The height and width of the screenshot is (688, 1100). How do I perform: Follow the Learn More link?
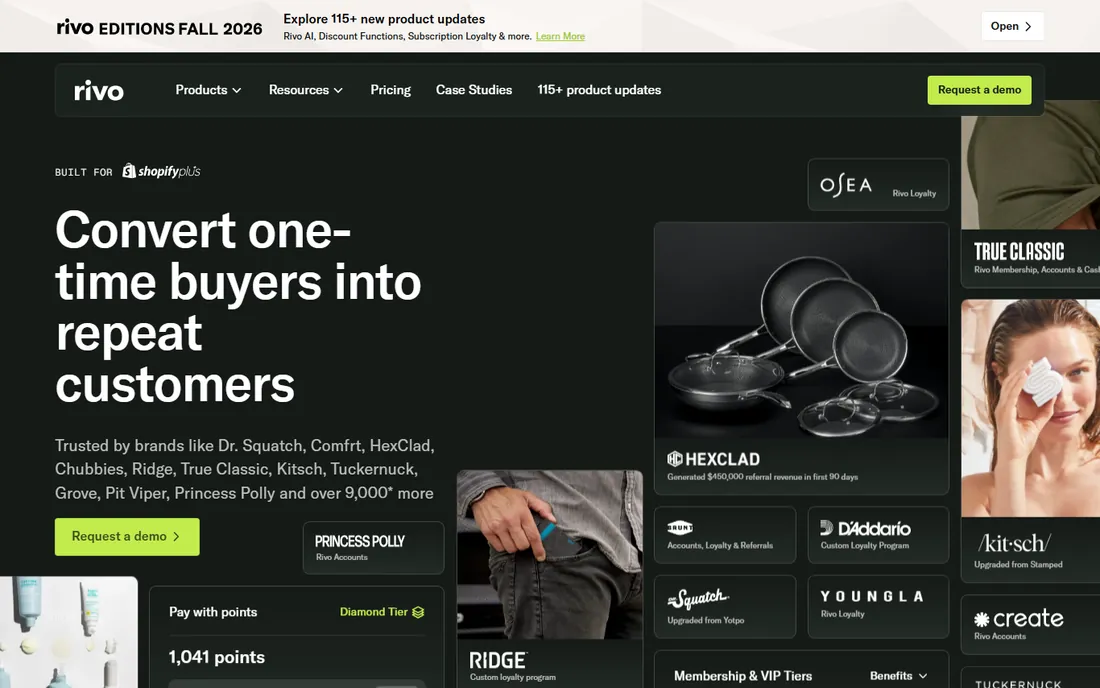pyautogui.click(x=560, y=36)
